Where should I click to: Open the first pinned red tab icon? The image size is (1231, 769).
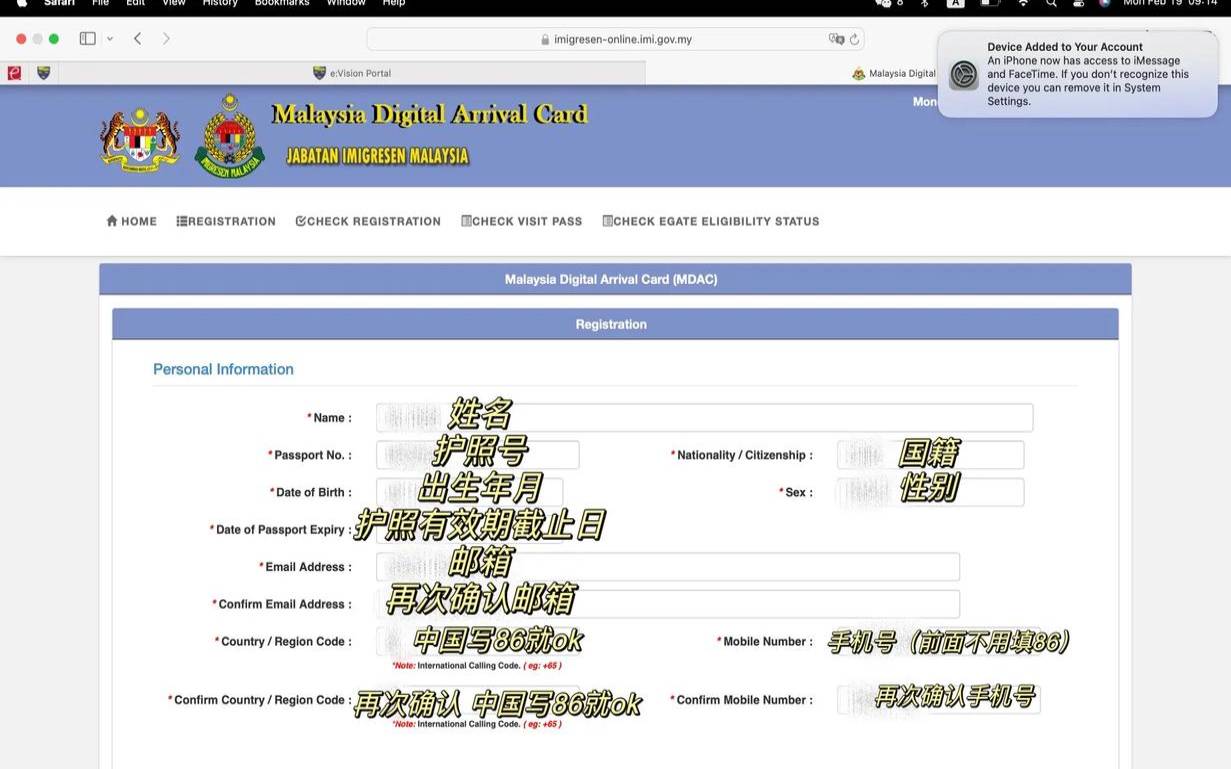tap(14, 73)
